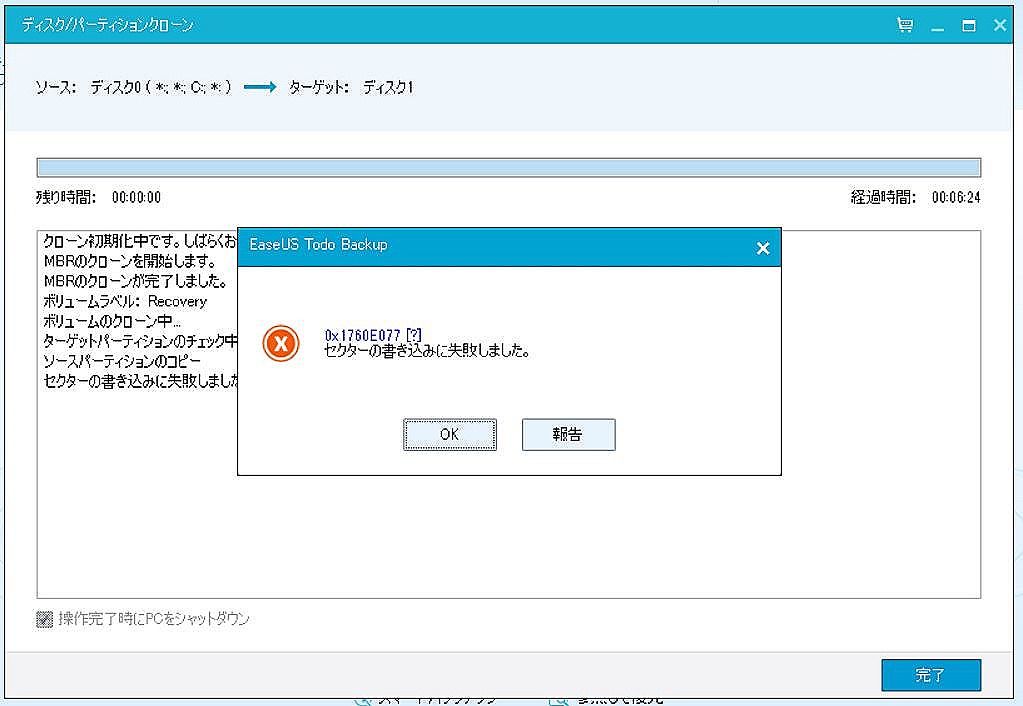Select the log line 'MBRのクローンを開始します。'
This screenshot has height=706, width=1023.
coord(130,262)
